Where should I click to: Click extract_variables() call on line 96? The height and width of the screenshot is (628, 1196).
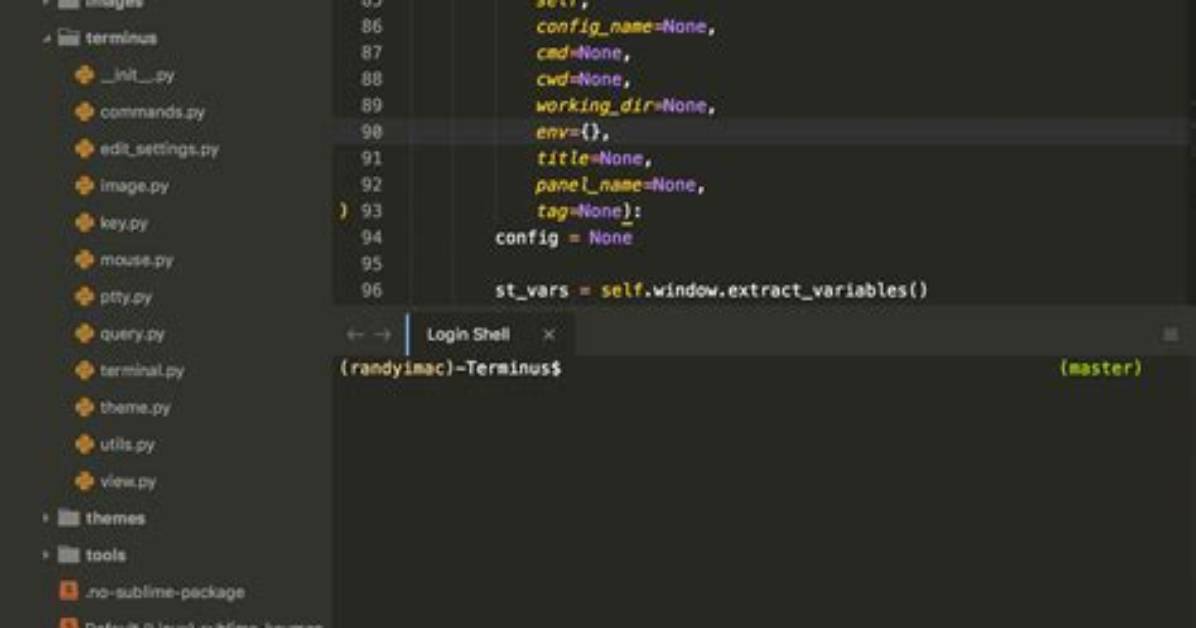point(828,290)
